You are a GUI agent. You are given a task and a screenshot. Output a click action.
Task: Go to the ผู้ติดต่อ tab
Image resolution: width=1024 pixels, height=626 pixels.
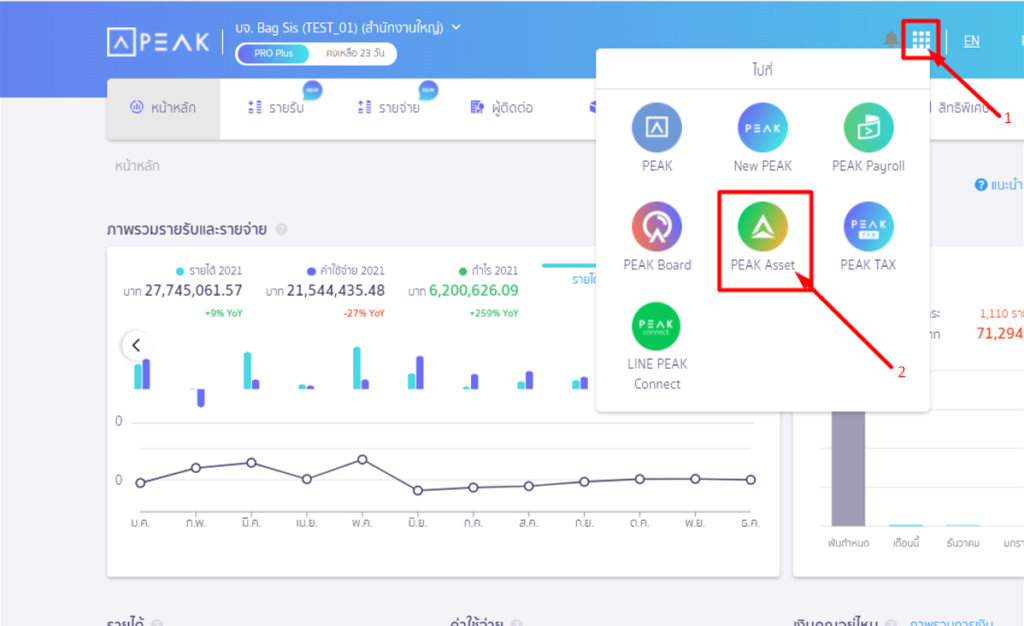click(502, 108)
